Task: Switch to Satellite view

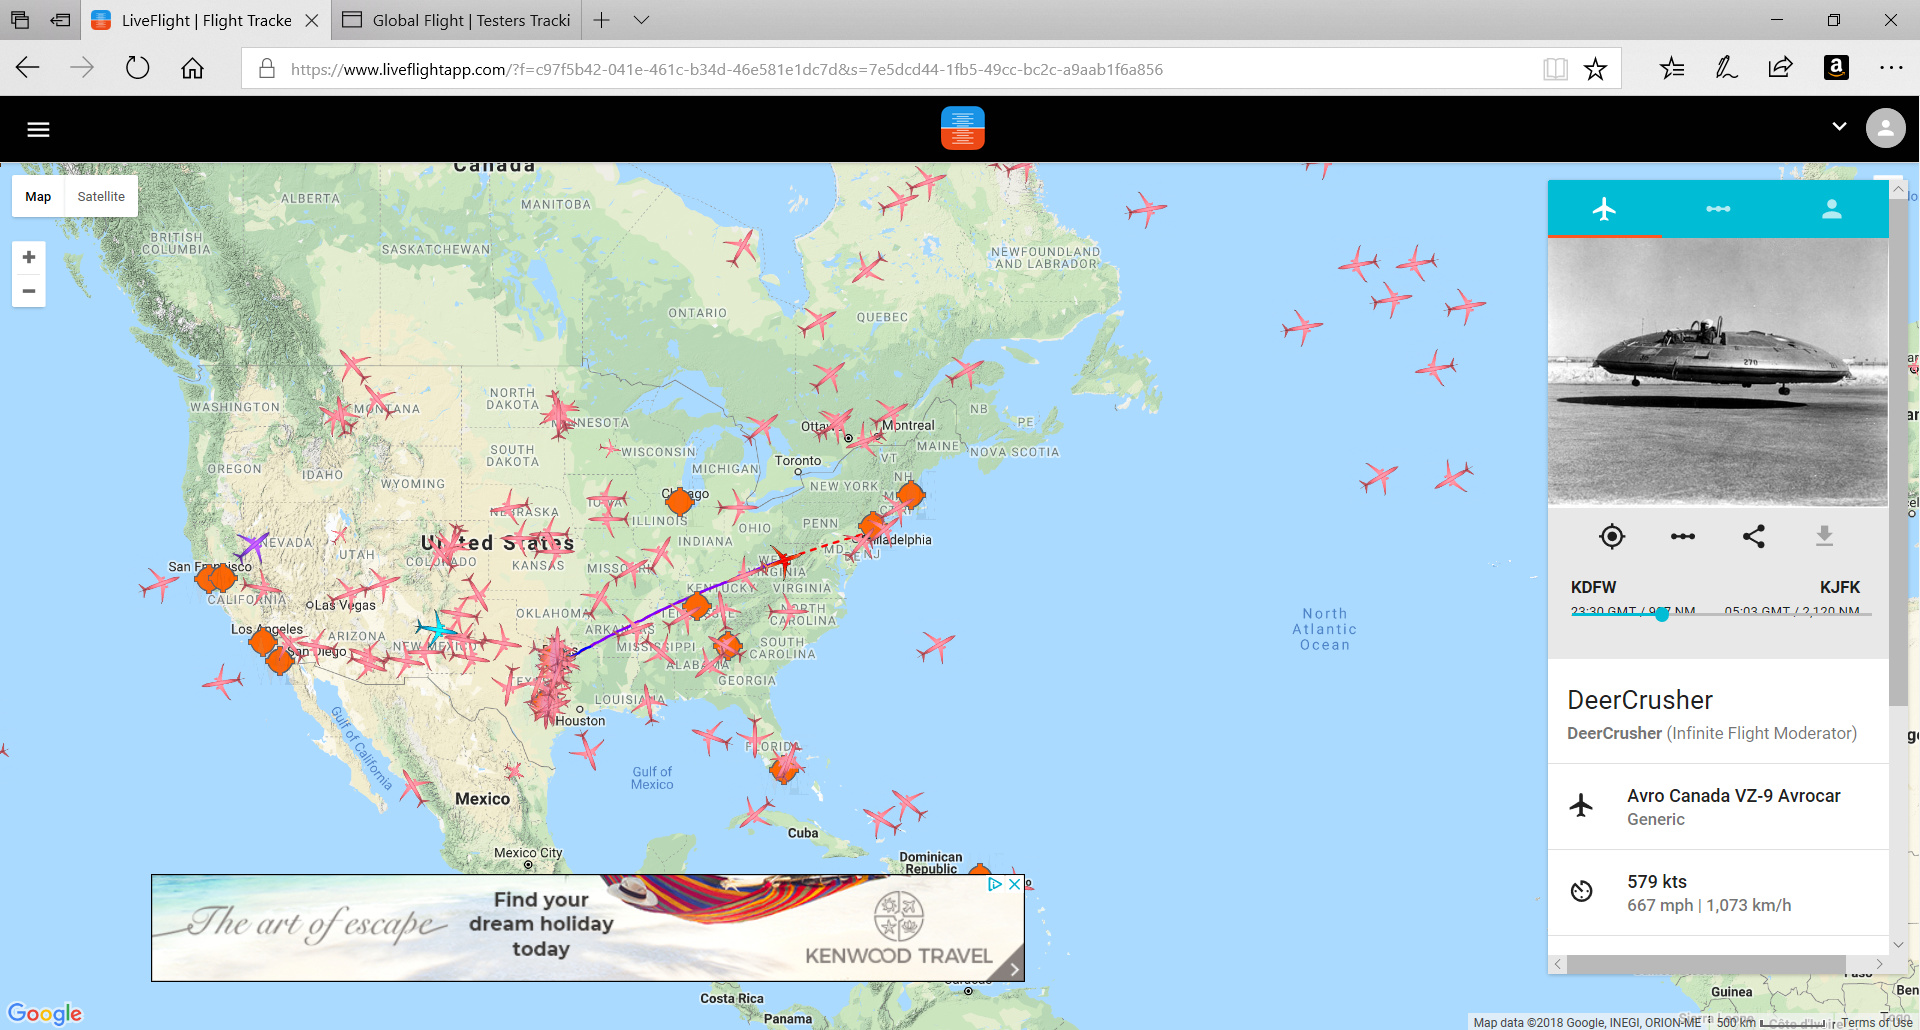Action: pos(101,197)
